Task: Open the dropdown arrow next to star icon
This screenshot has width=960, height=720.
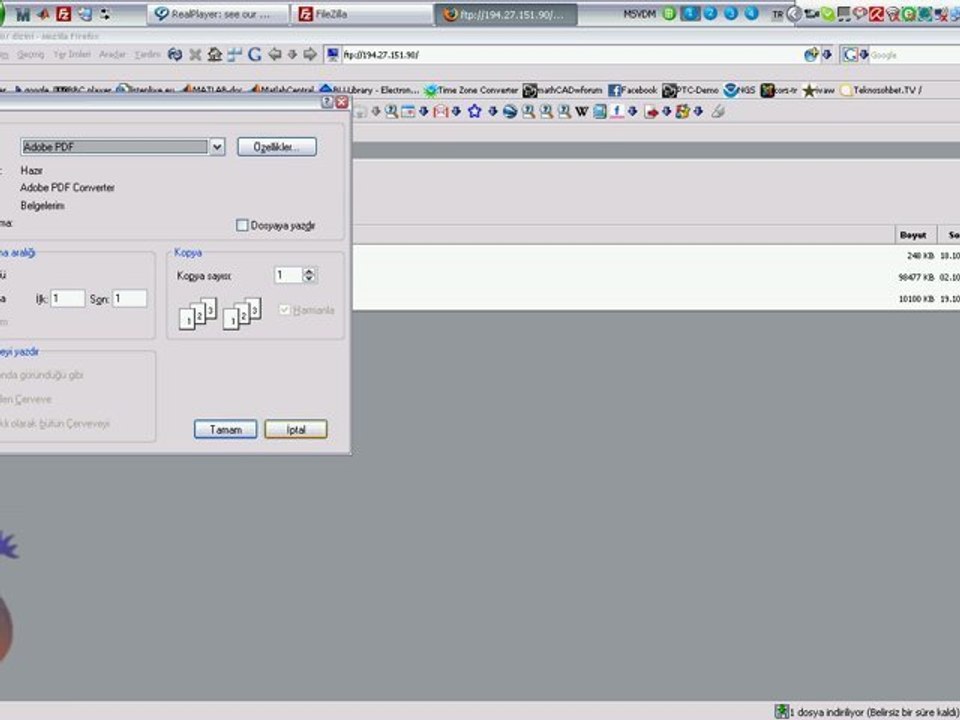Action: point(492,111)
